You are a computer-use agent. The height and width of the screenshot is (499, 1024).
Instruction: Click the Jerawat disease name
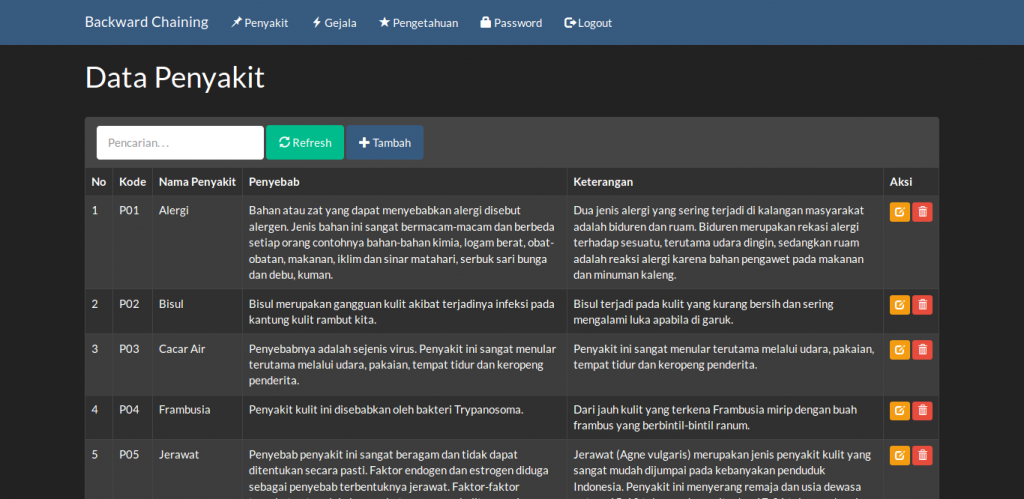179,455
